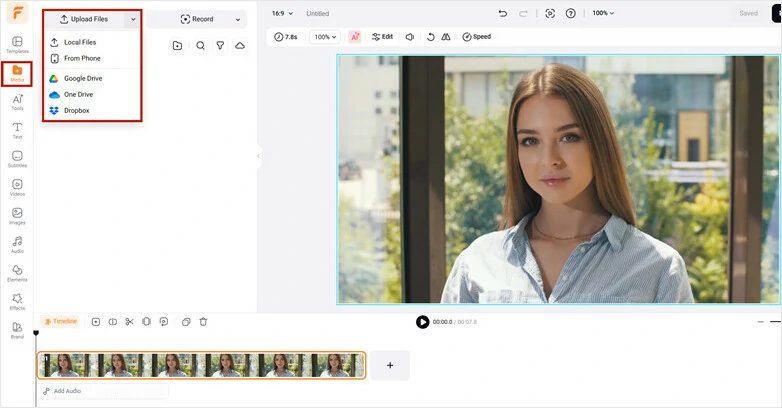Click the FlexClip logo icon
Screen dimensions: 782x408
[17, 13]
